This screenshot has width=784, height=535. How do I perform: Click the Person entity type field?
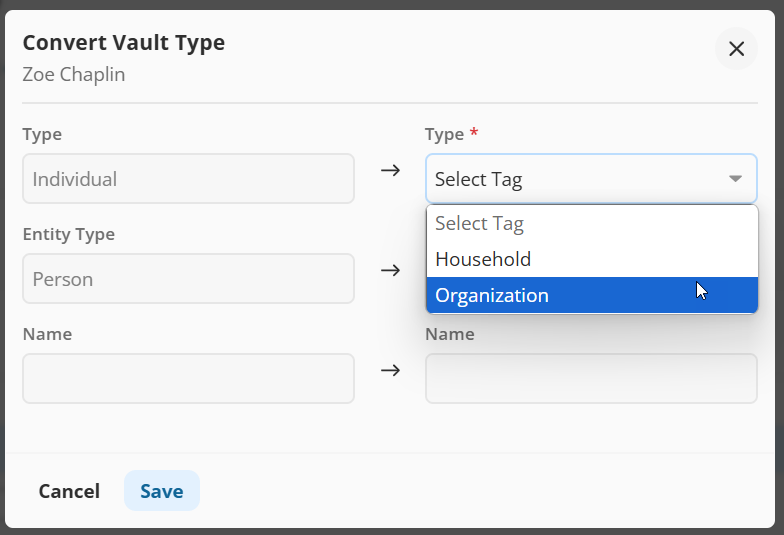point(188,279)
